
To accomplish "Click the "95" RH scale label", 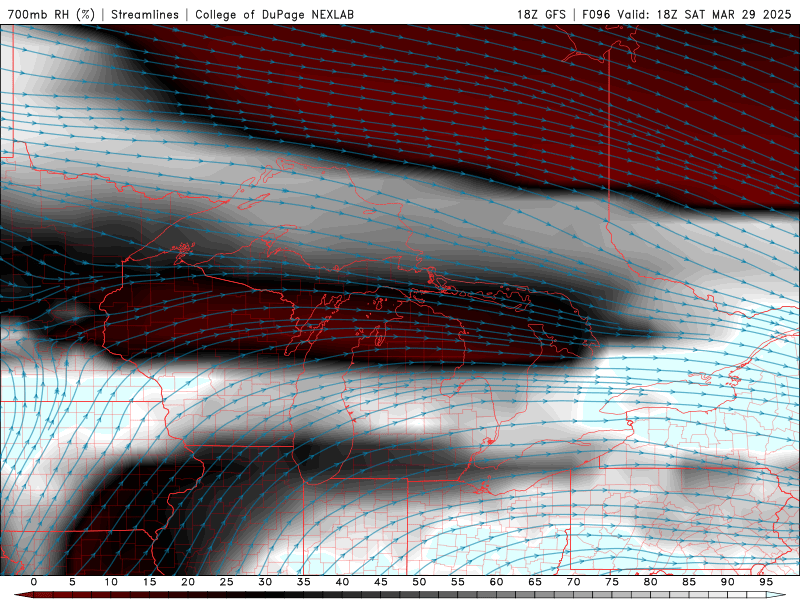I will (766, 582).
